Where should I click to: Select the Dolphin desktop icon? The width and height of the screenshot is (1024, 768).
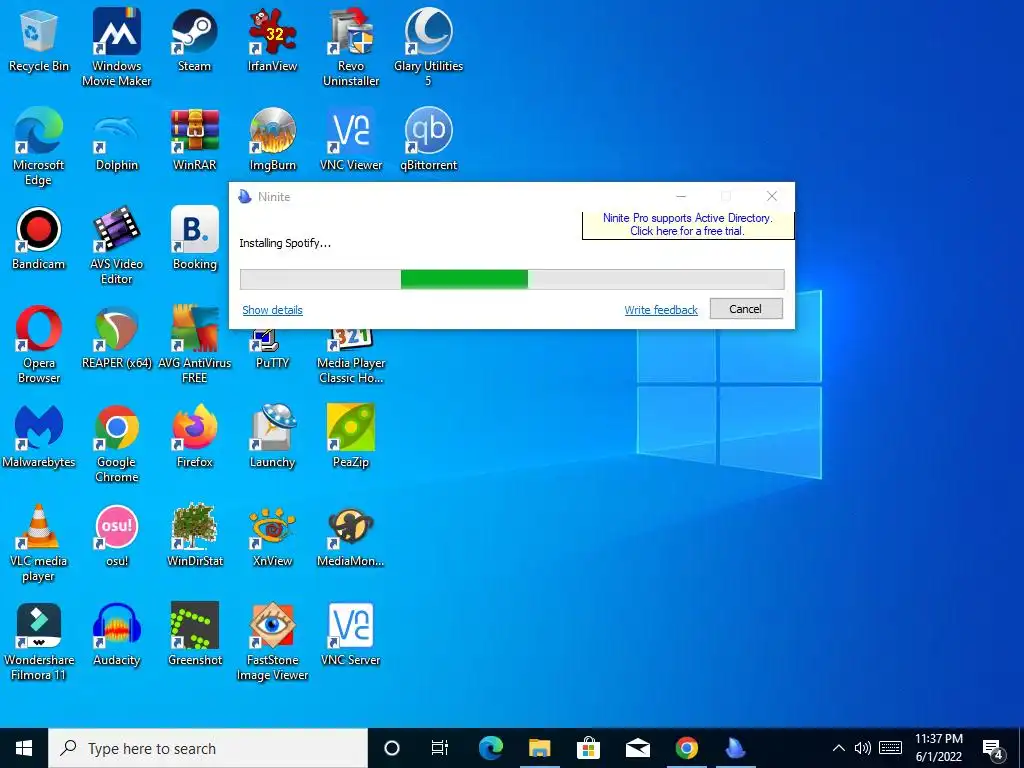pos(116,140)
